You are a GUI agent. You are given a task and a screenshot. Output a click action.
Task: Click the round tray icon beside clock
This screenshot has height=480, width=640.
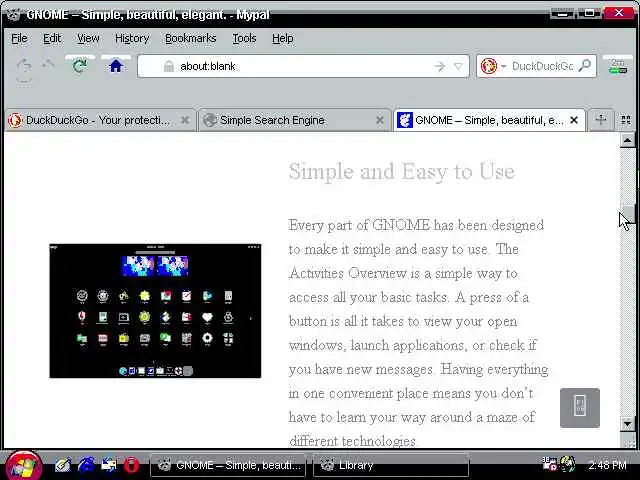[568, 464]
